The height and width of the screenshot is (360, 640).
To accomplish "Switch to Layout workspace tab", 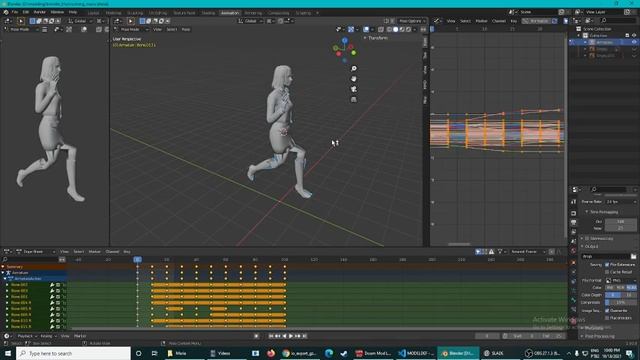I will pyautogui.click(x=93, y=13).
